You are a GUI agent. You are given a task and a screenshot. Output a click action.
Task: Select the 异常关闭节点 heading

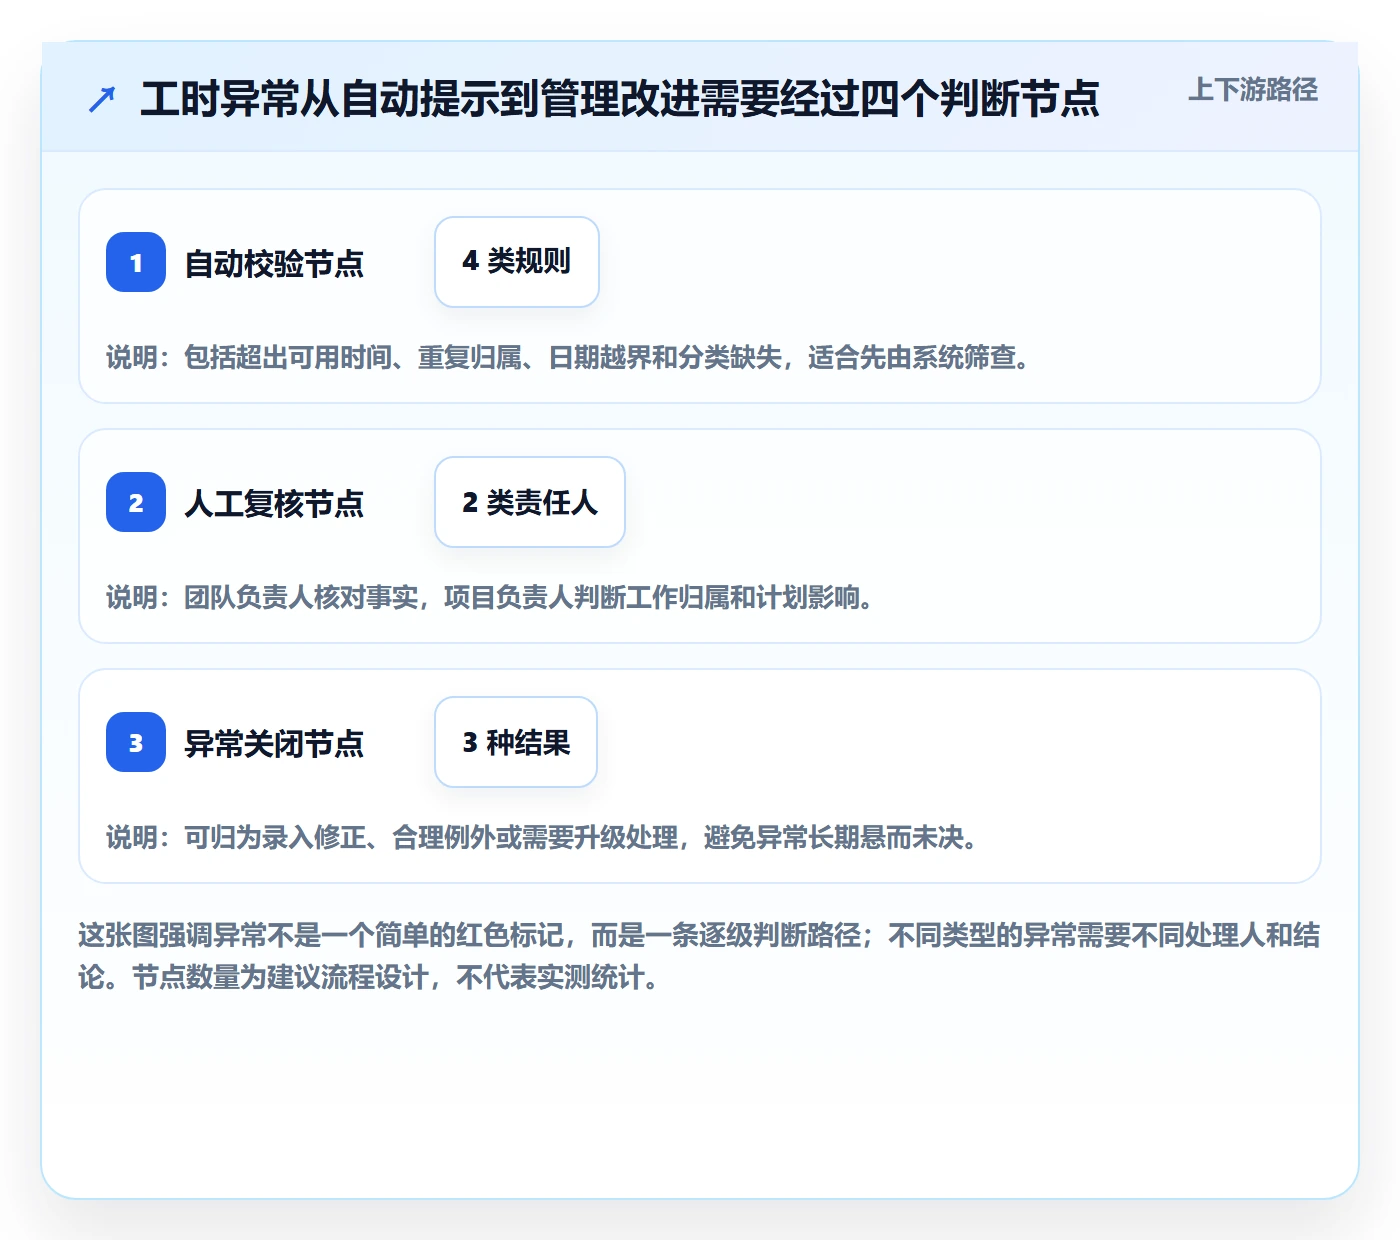pos(274,743)
